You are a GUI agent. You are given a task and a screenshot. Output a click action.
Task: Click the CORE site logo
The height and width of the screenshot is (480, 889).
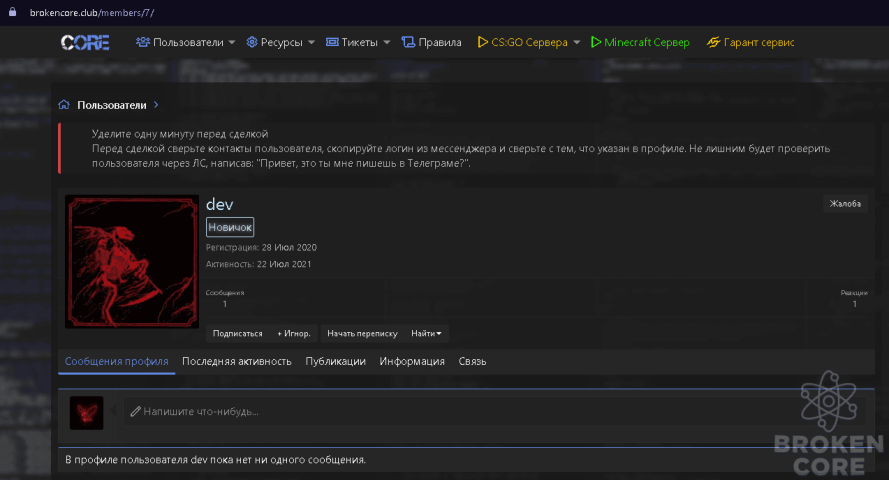pyautogui.click(x=85, y=43)
